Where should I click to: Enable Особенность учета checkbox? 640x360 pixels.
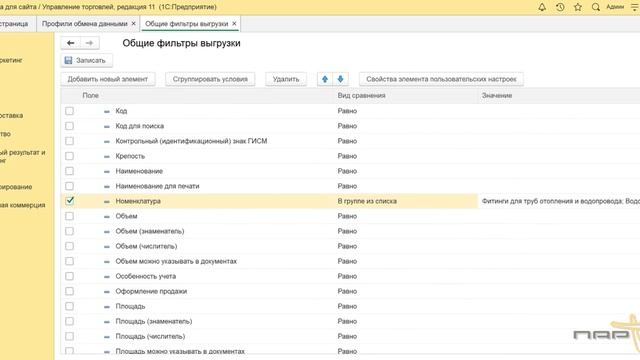pos(69,276)
